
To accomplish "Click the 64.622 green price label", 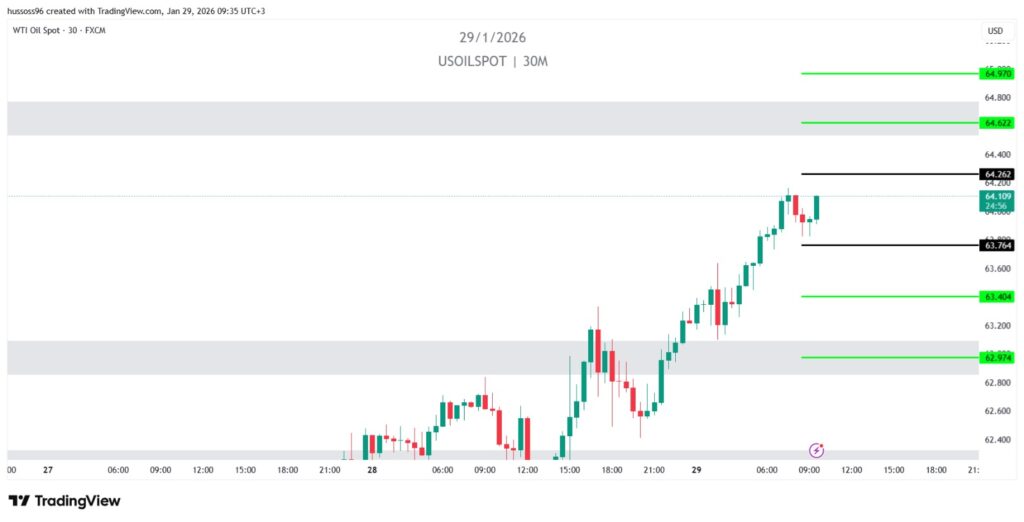I will 998,123.
